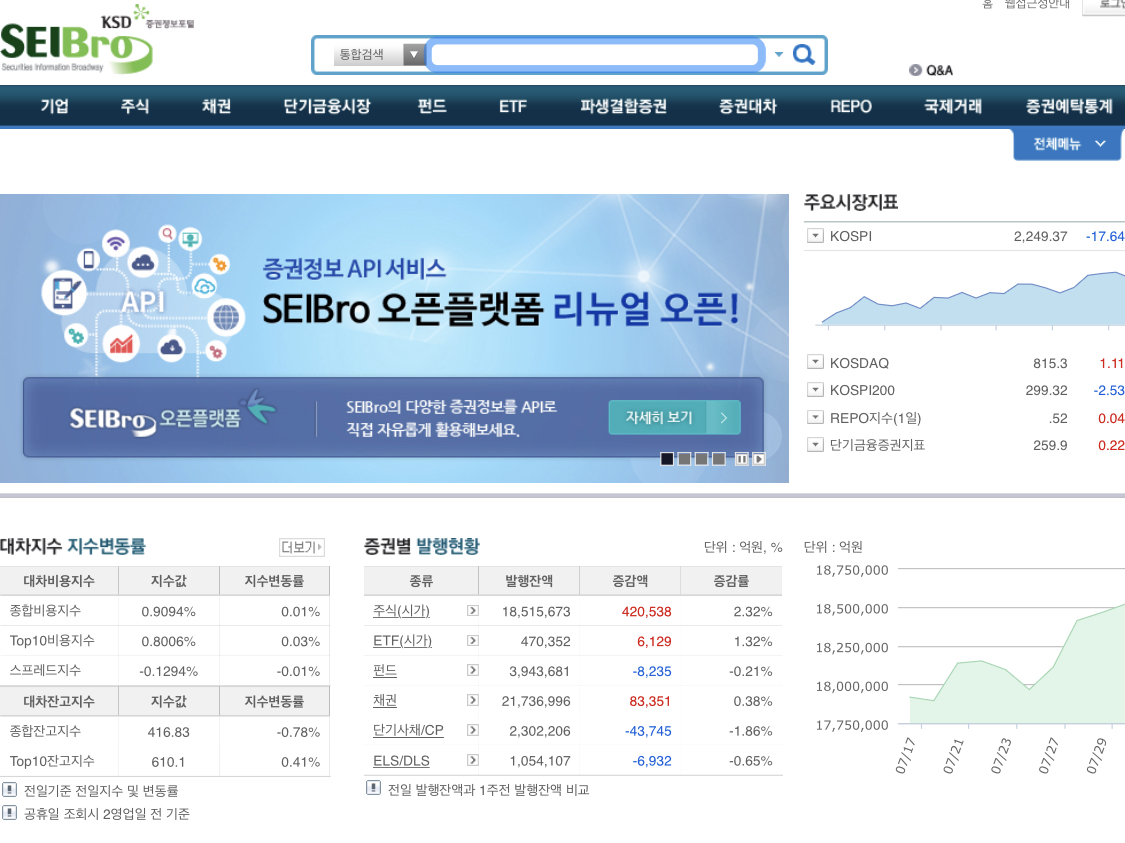Select the first banner slide indicator
1125x843 pixels.
[x=667, y=459]
